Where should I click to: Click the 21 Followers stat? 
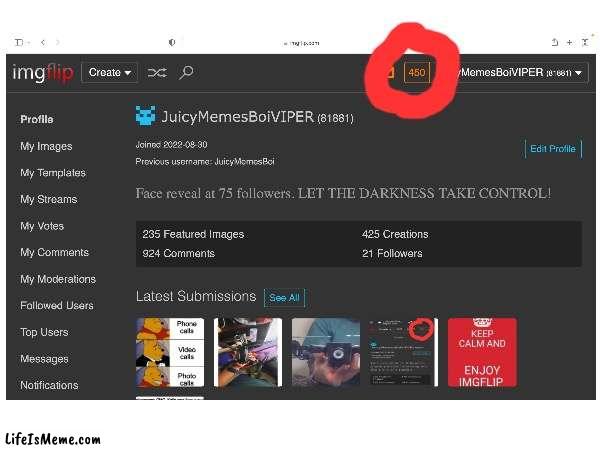[392, 254]
